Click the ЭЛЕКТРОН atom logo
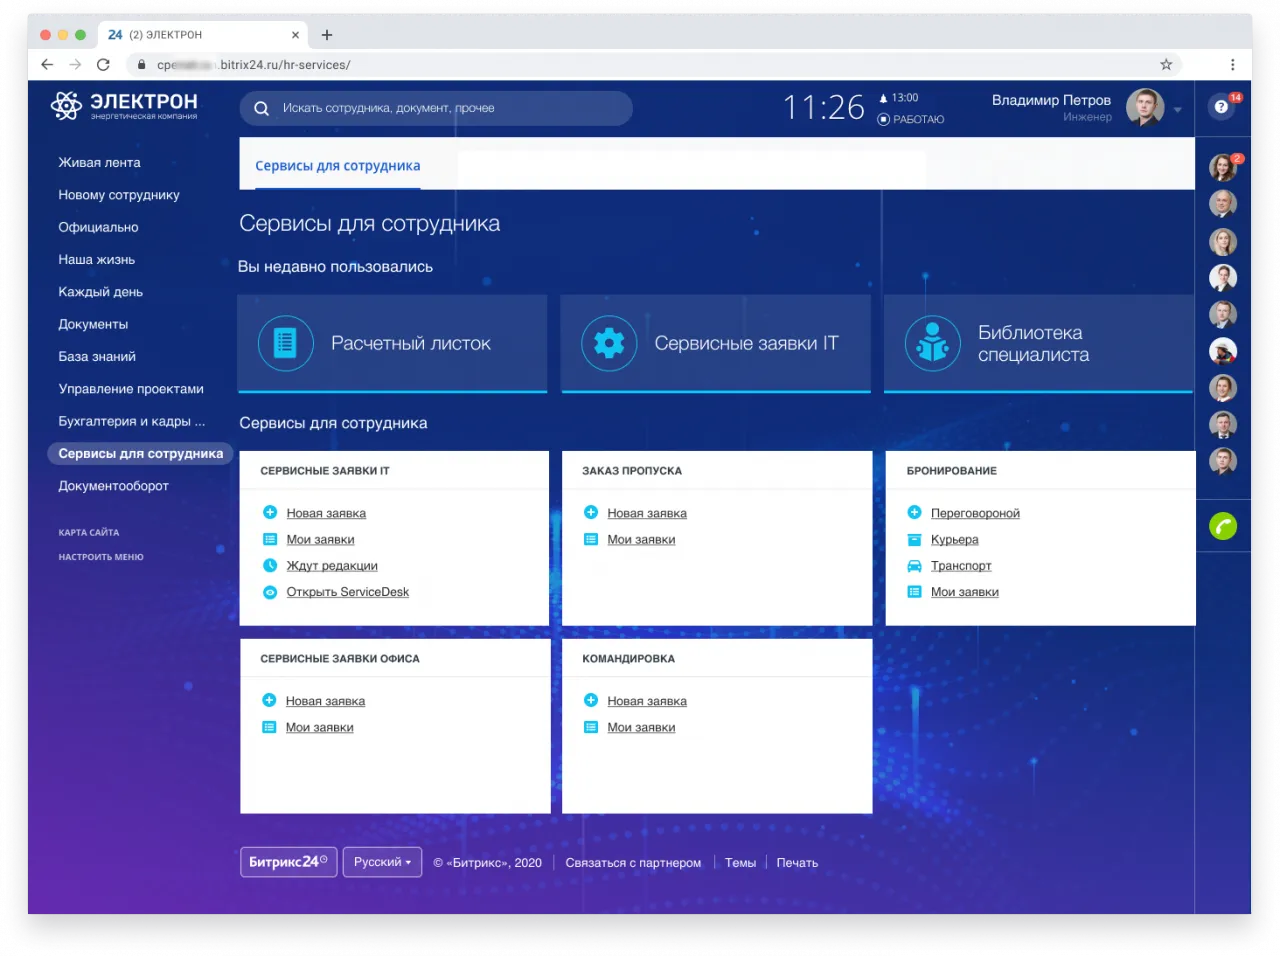The image size is (1280, 956). click(67, 105)
